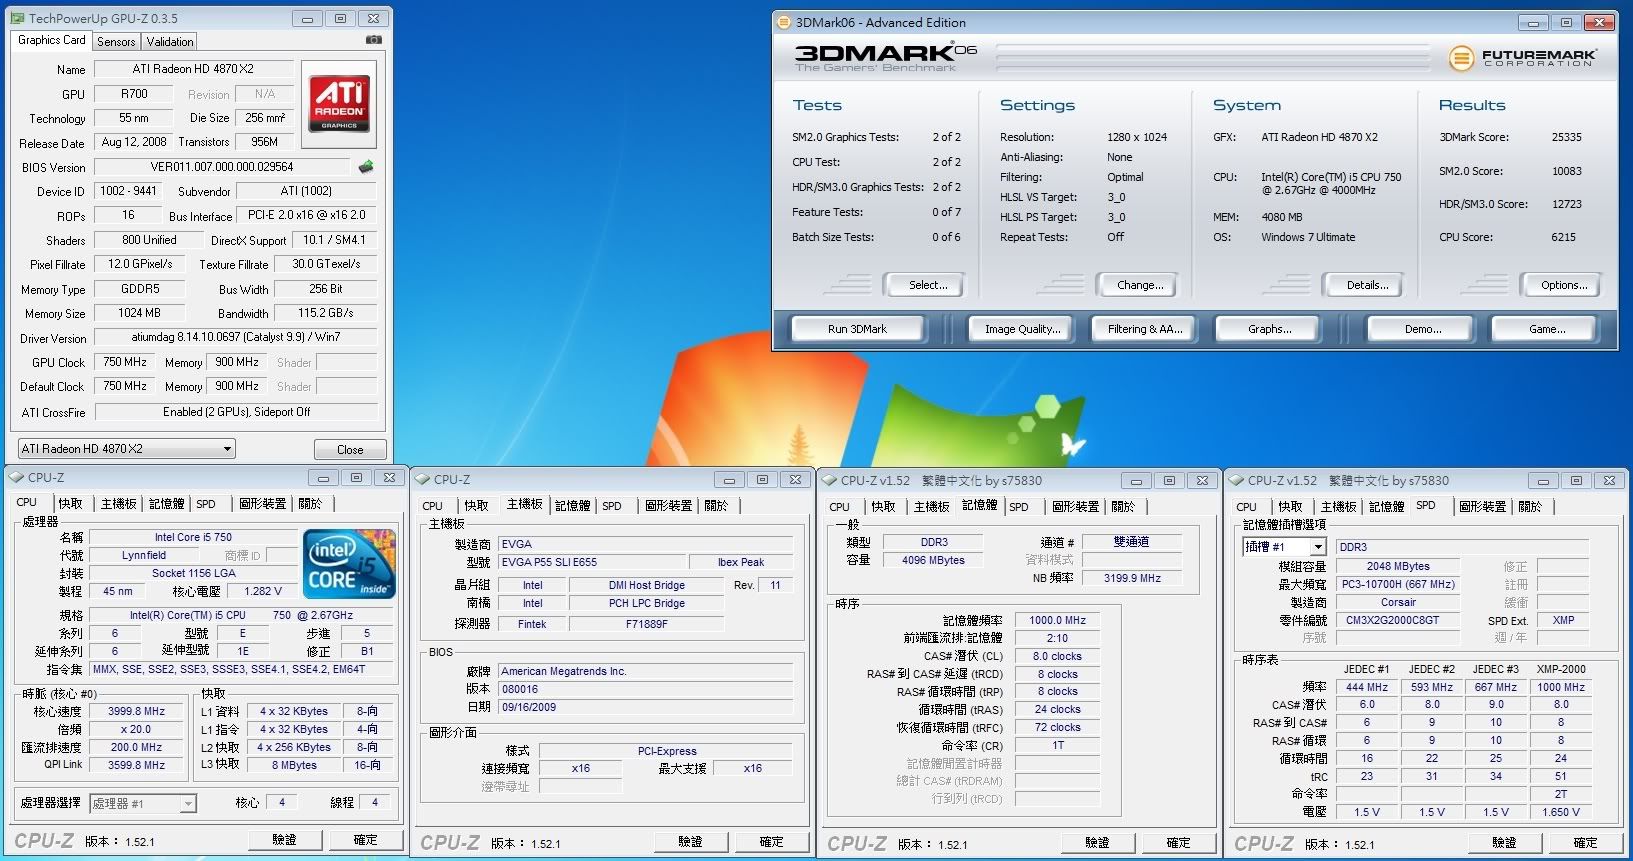Click the ATI Radeon graphics logo
Viewport: 1633px width, 861px height.
339,104
